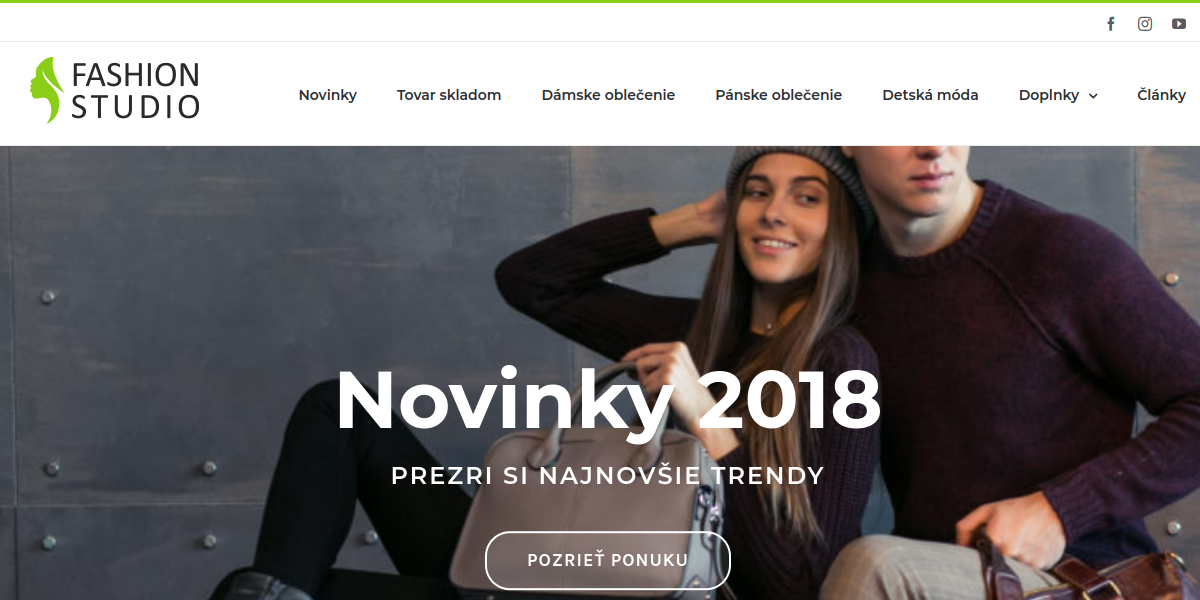Select Pánske oblečenie in navigation
Screen dimensions: 1200x600
click(x=779, y=95)
